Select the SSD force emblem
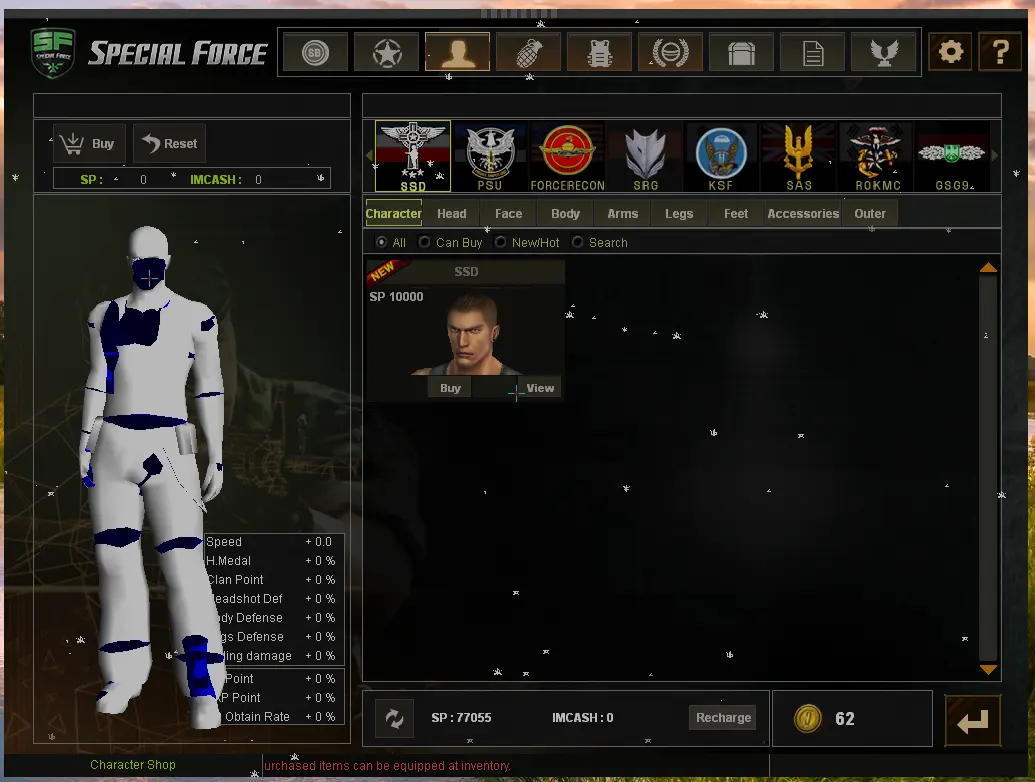 pyautogui.click(x=413, y=156)
